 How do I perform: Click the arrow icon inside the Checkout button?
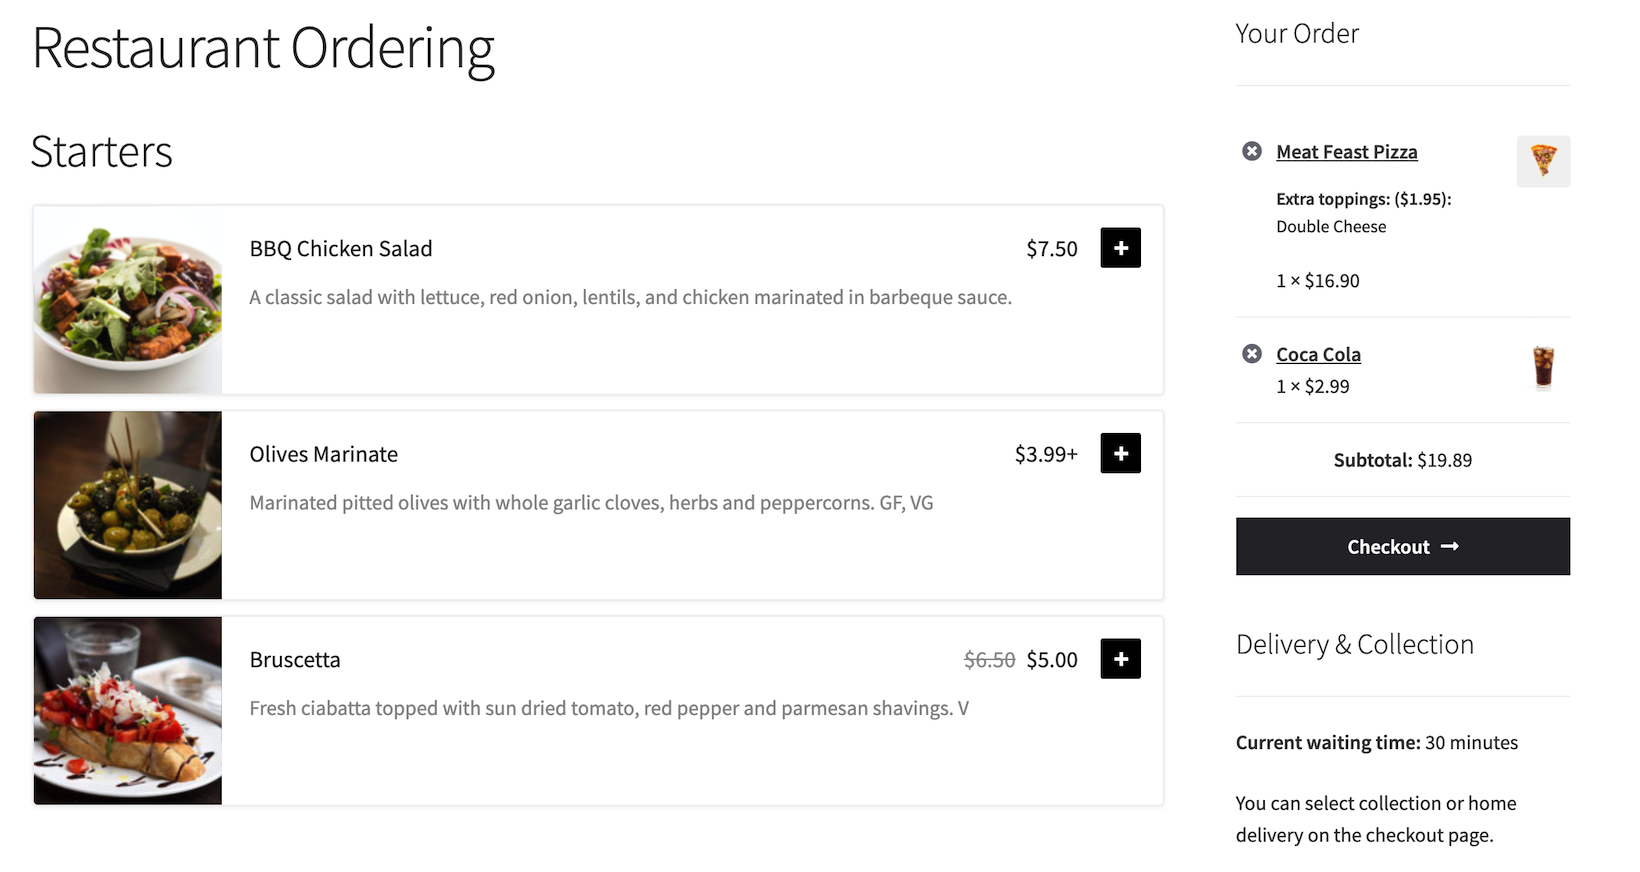click(x=1452, y=546)
